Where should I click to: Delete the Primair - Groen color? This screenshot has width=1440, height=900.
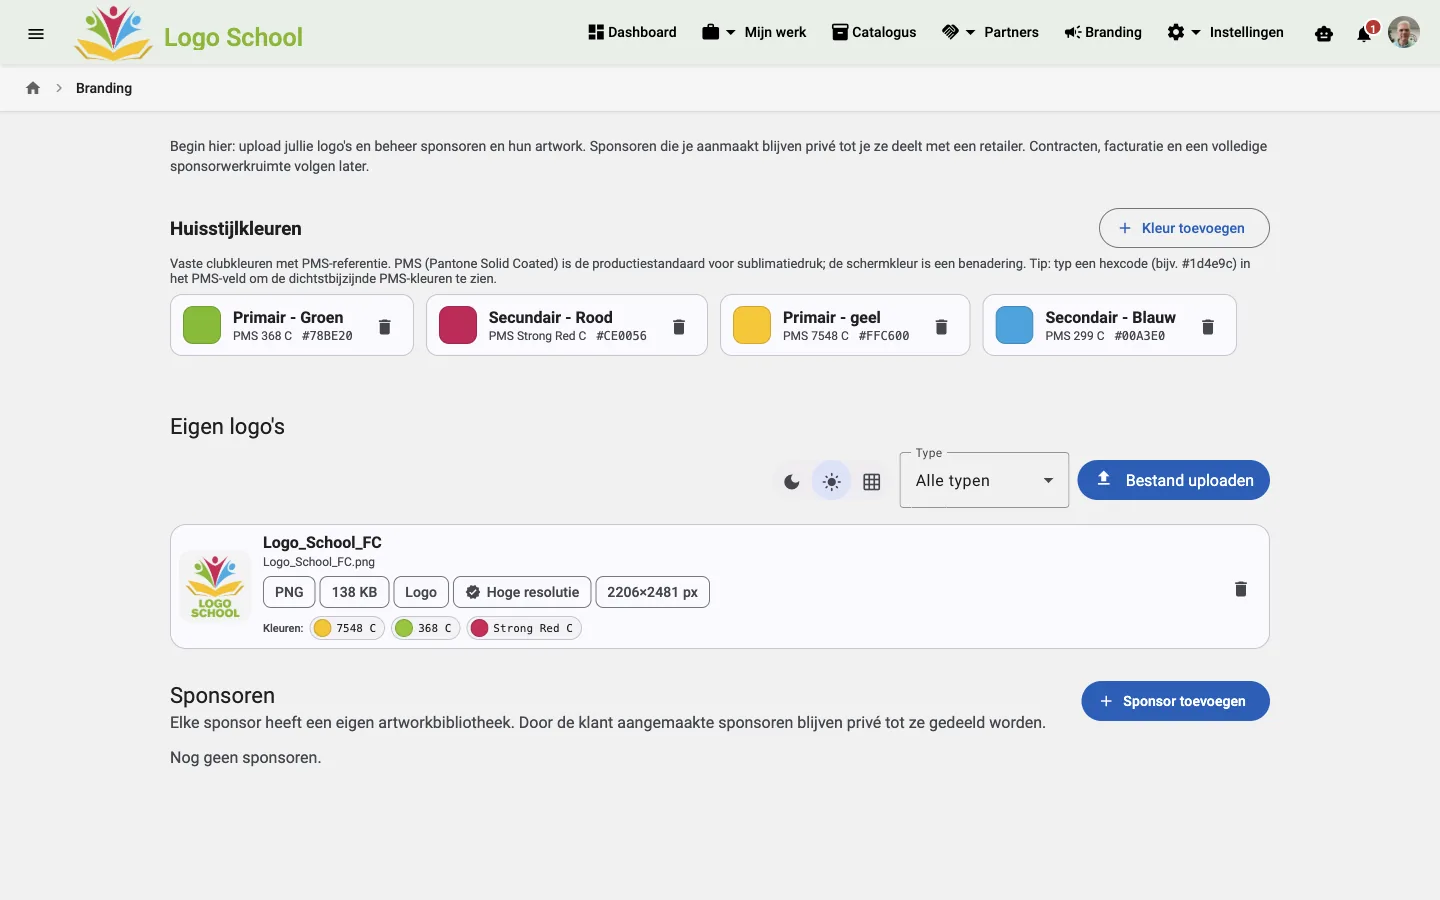click(x=385, y=327)
